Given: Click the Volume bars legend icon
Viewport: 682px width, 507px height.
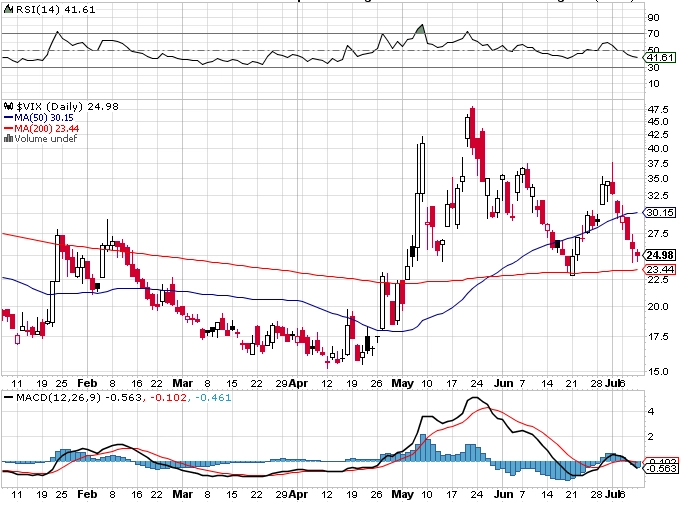Looking at the screenshot, I should (8, 139).
